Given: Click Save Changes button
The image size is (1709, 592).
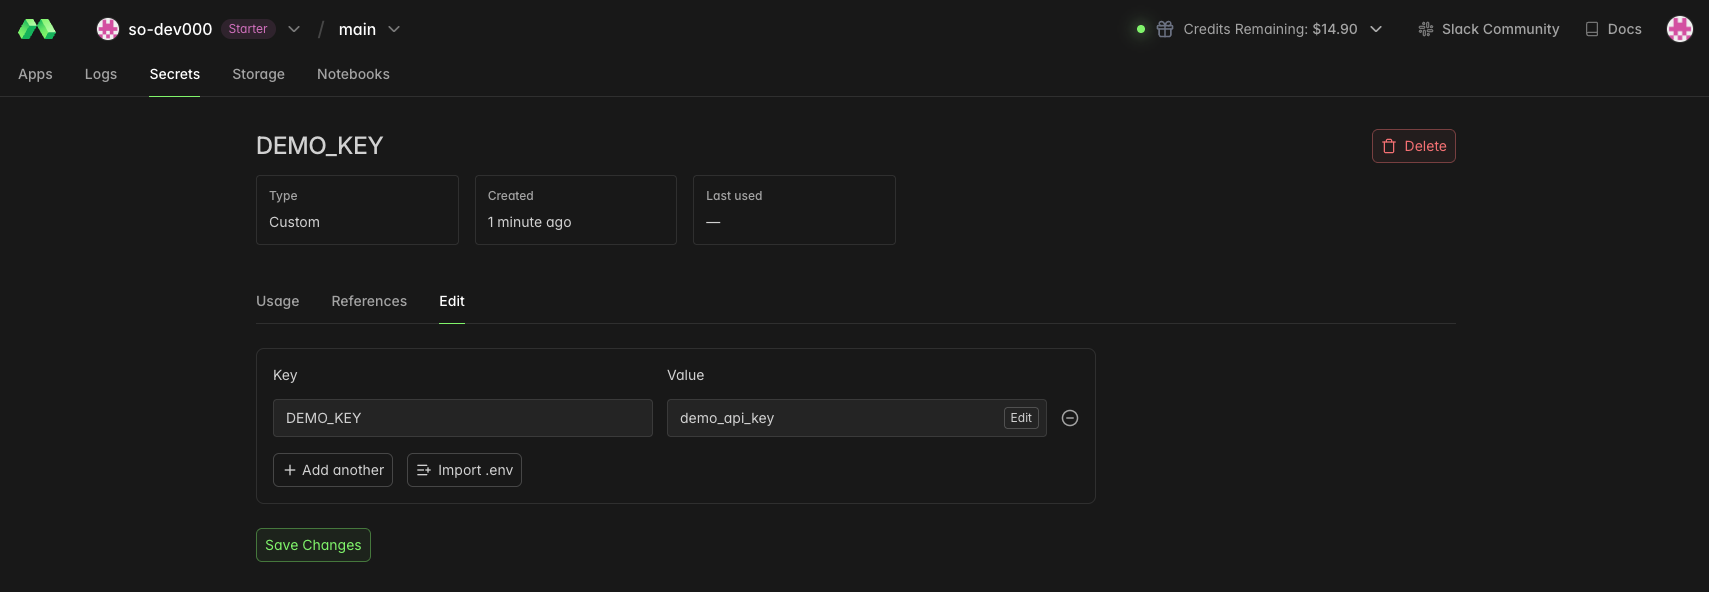Looking at the screenshot, I should [313, 545].
